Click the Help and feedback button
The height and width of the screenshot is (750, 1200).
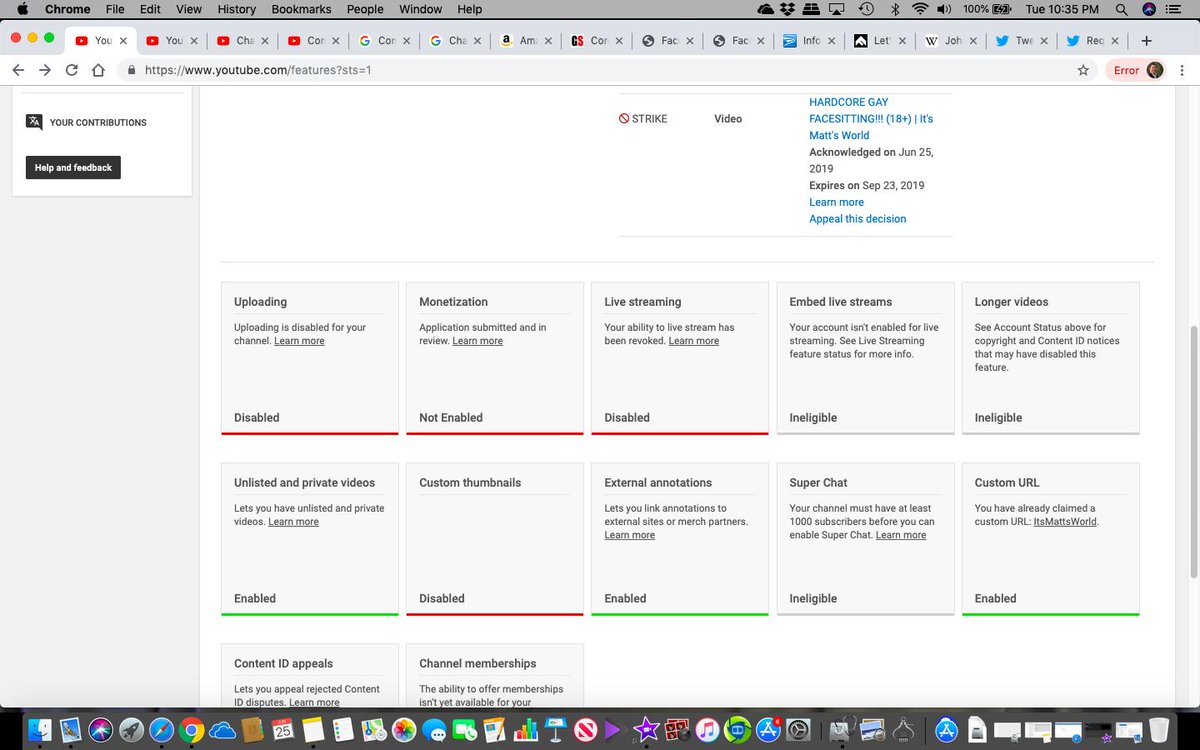72,168
